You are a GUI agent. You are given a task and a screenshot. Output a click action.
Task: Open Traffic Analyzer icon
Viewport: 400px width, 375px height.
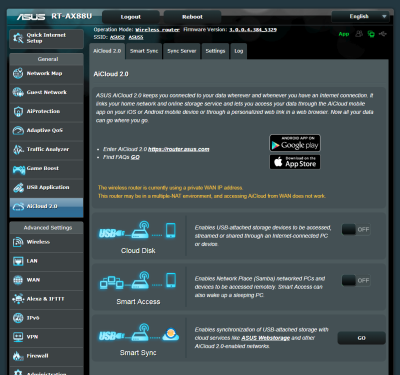pyautogui.click(x=18, y=150)
